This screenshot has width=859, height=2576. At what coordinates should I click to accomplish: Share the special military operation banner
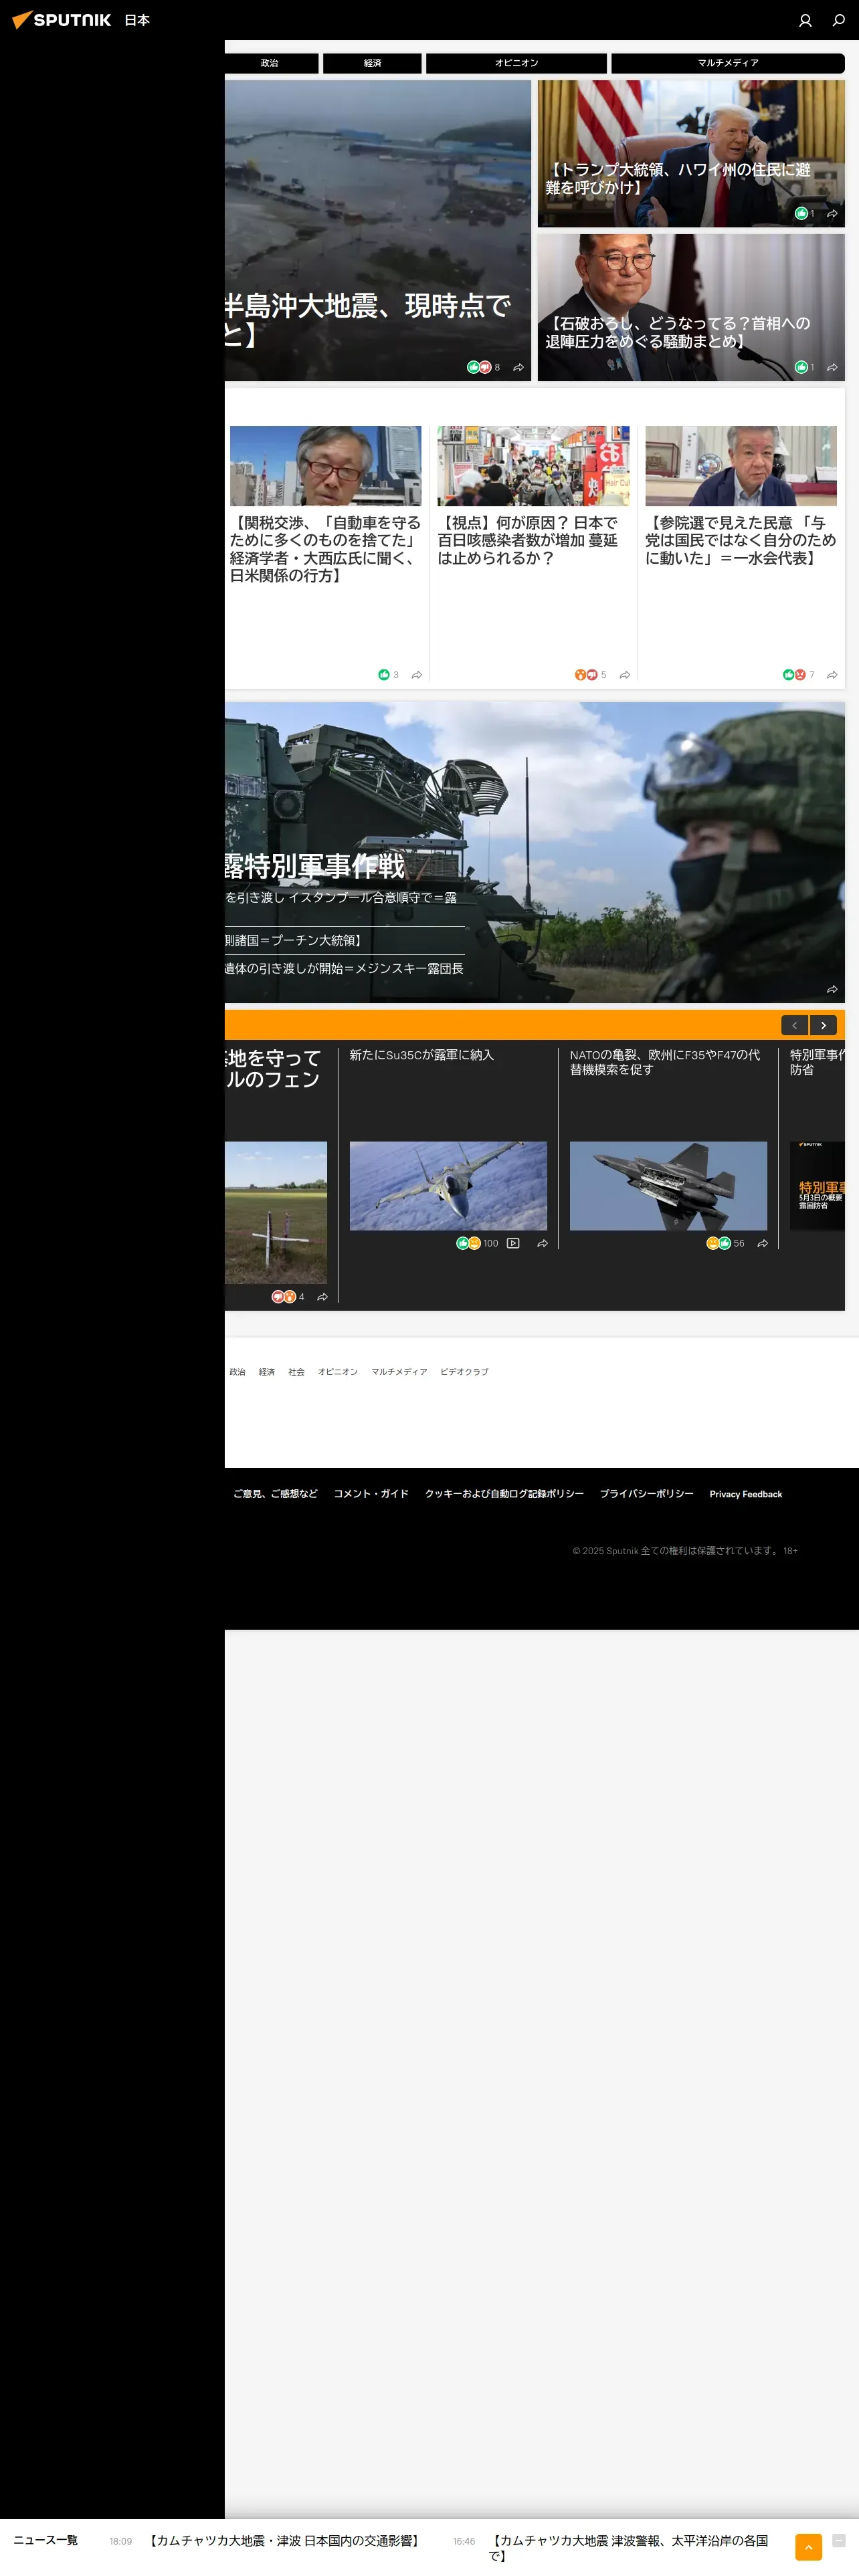click(x=832, y=989)
